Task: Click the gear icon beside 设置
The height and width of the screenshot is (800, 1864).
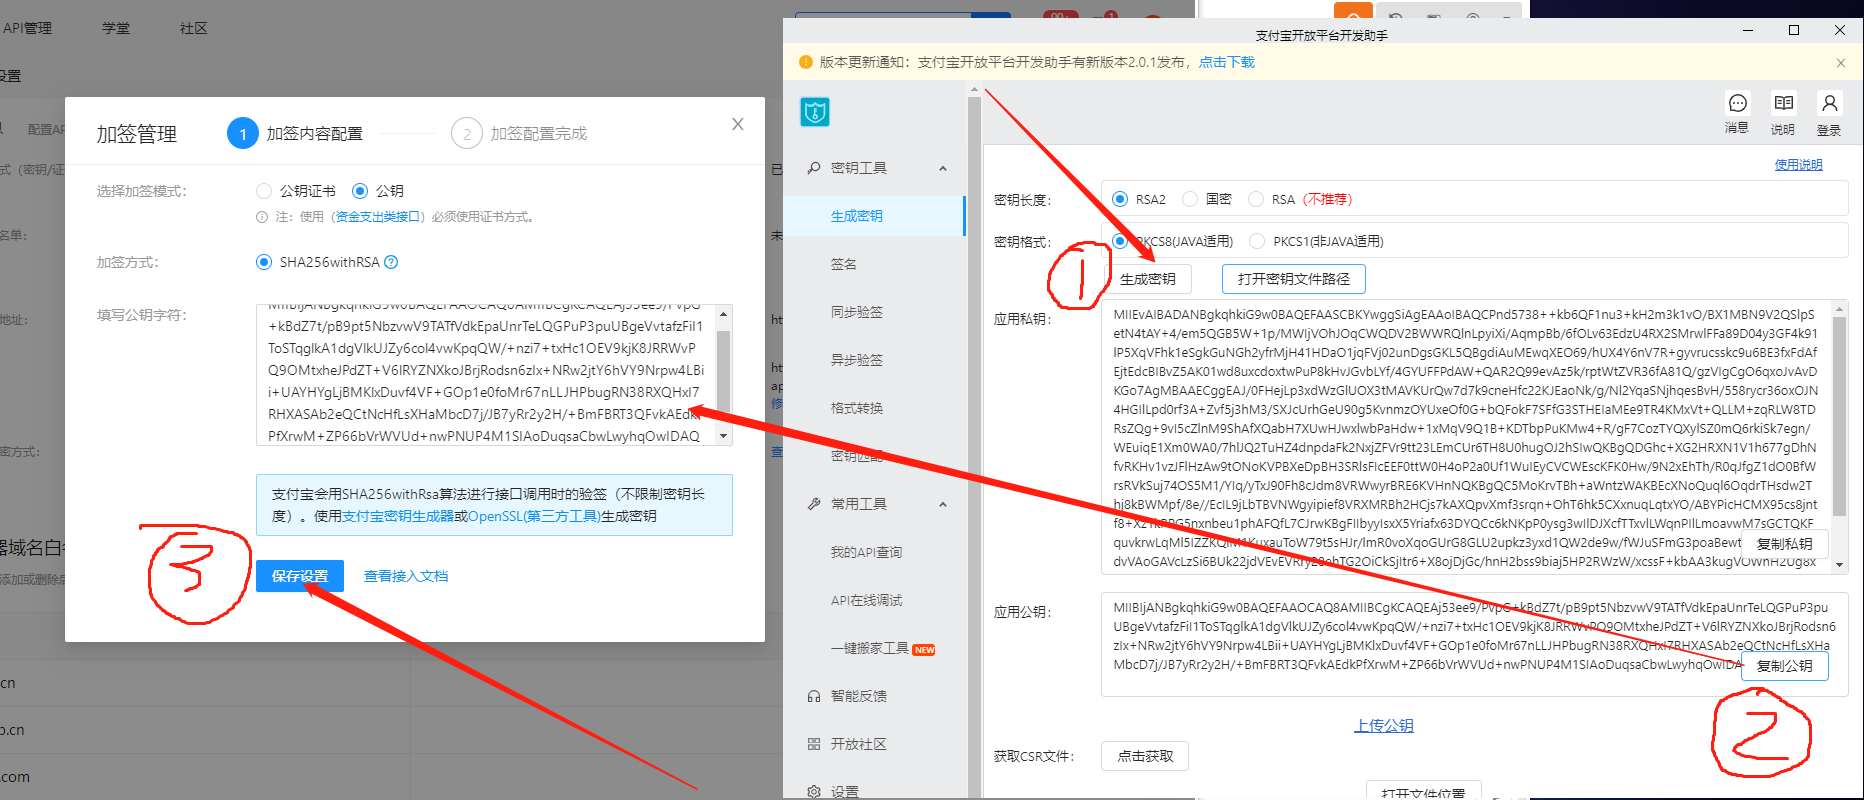Action: point(814,792)
